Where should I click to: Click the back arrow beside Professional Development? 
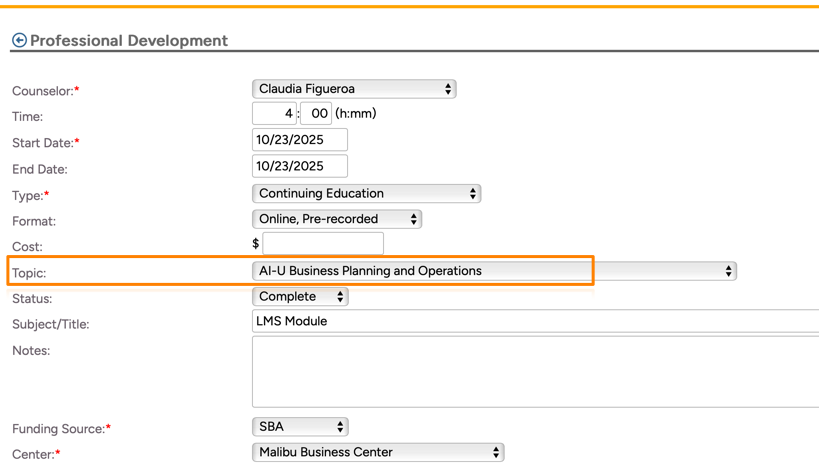(19, 40)
